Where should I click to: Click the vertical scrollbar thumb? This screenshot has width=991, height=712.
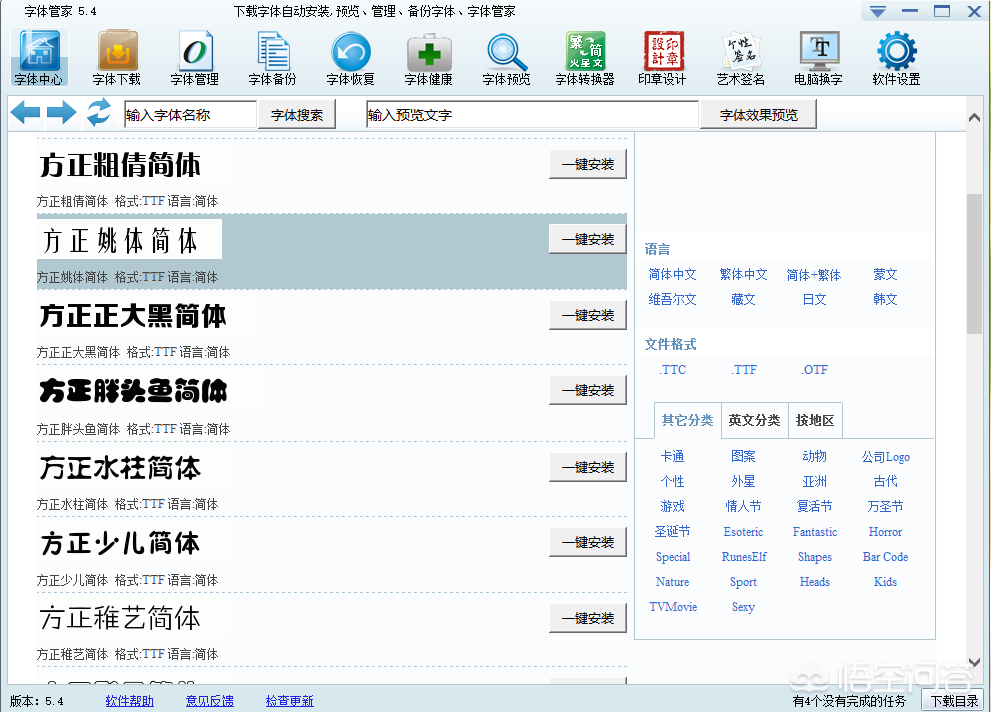pyautogui.click(x=975, y=264)
